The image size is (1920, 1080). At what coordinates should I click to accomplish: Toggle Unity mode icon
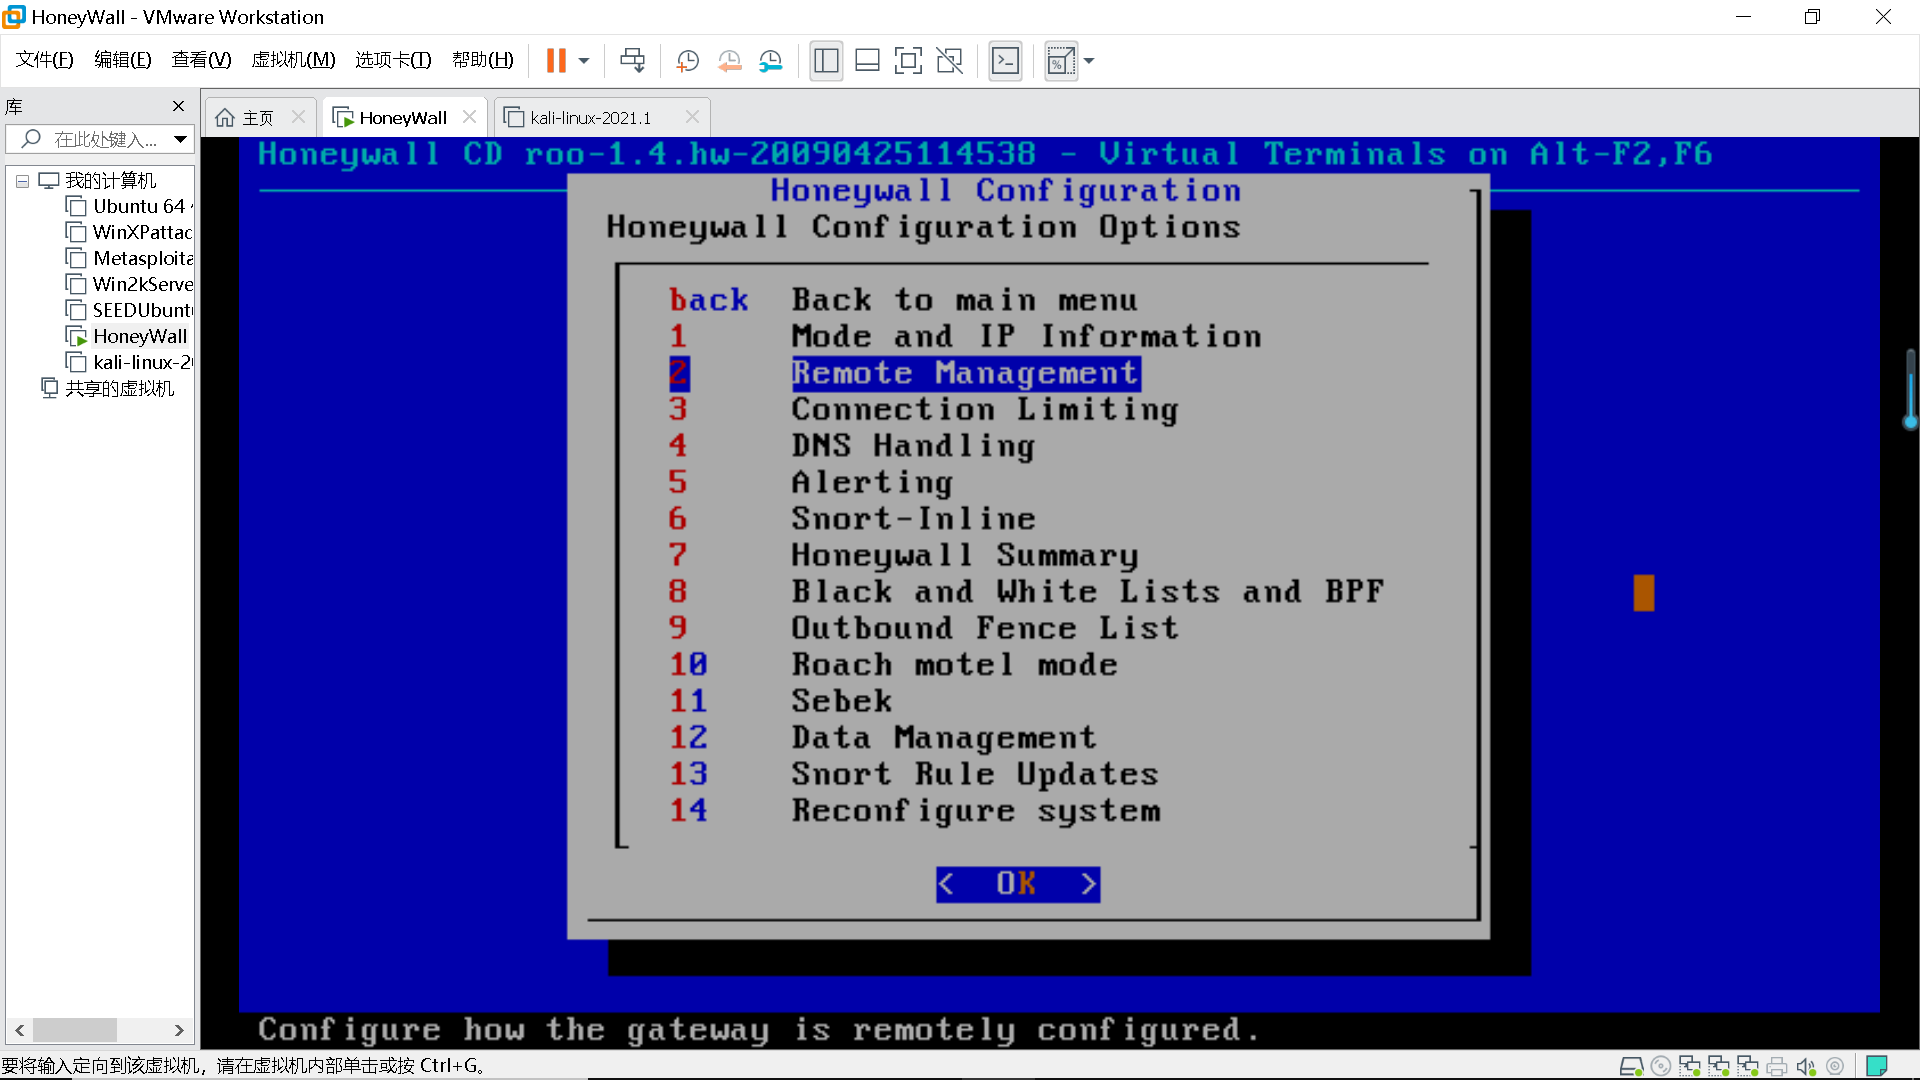[949, 61]
